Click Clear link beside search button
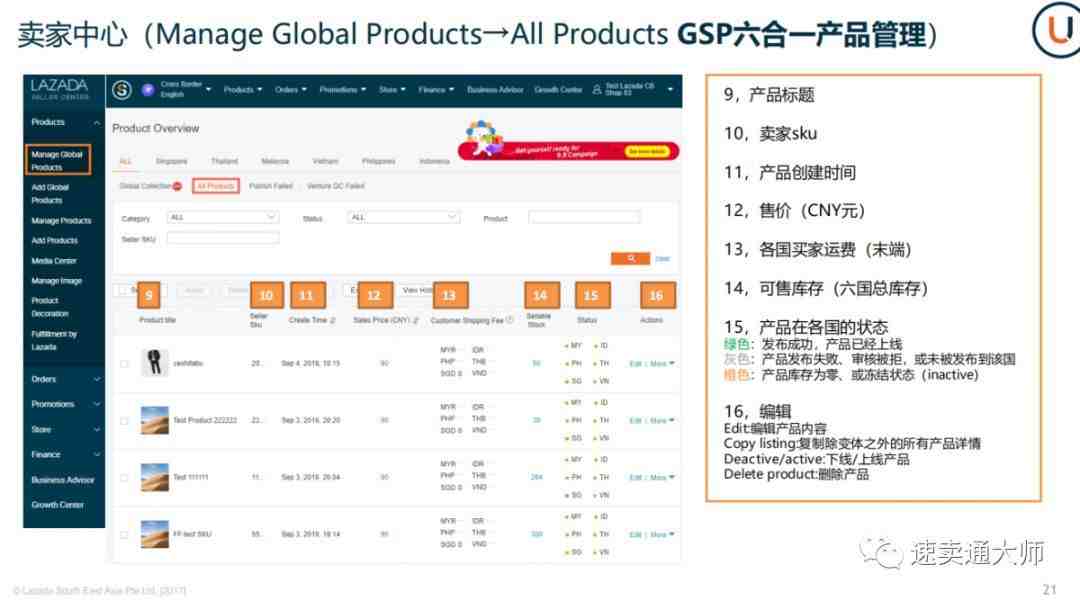This screenshot has height=601, width=1080. point(663,259)
